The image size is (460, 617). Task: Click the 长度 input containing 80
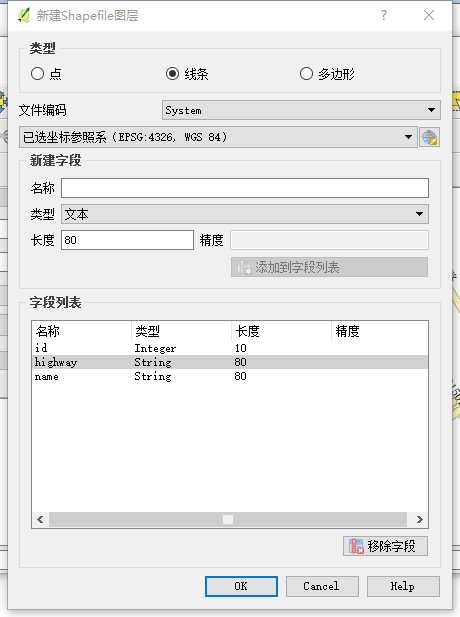(127, 240)
